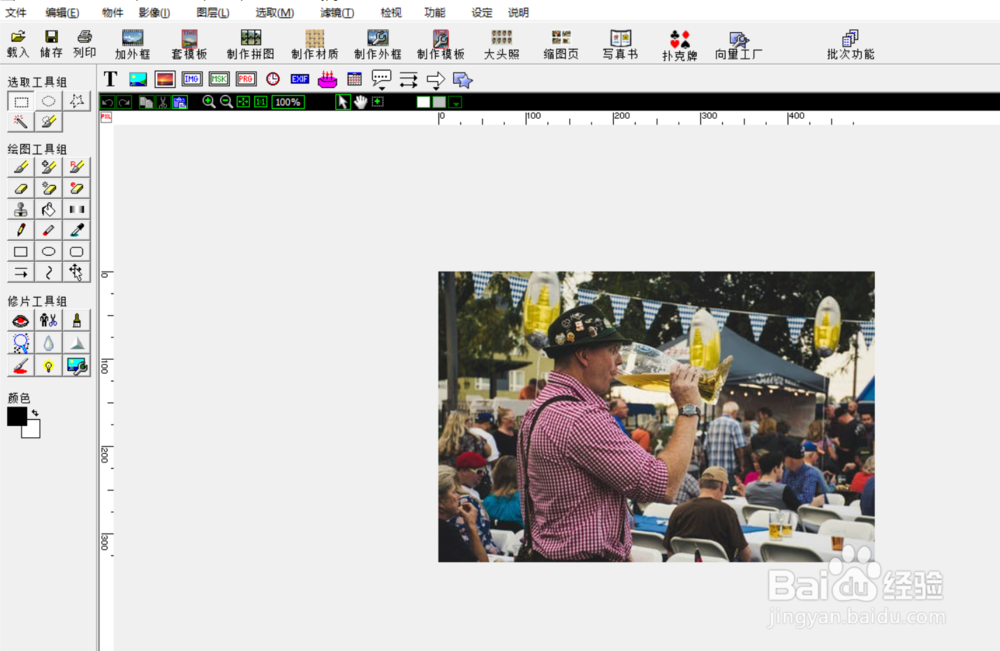1000x651 pixels.
Task: Open the 选取(M) menu
Action: tap(275, 12)
